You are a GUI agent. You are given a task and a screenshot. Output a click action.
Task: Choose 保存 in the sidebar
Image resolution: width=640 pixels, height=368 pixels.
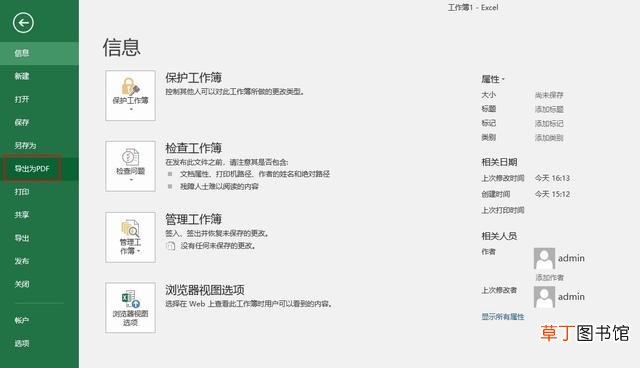click(x=39, y=122)
